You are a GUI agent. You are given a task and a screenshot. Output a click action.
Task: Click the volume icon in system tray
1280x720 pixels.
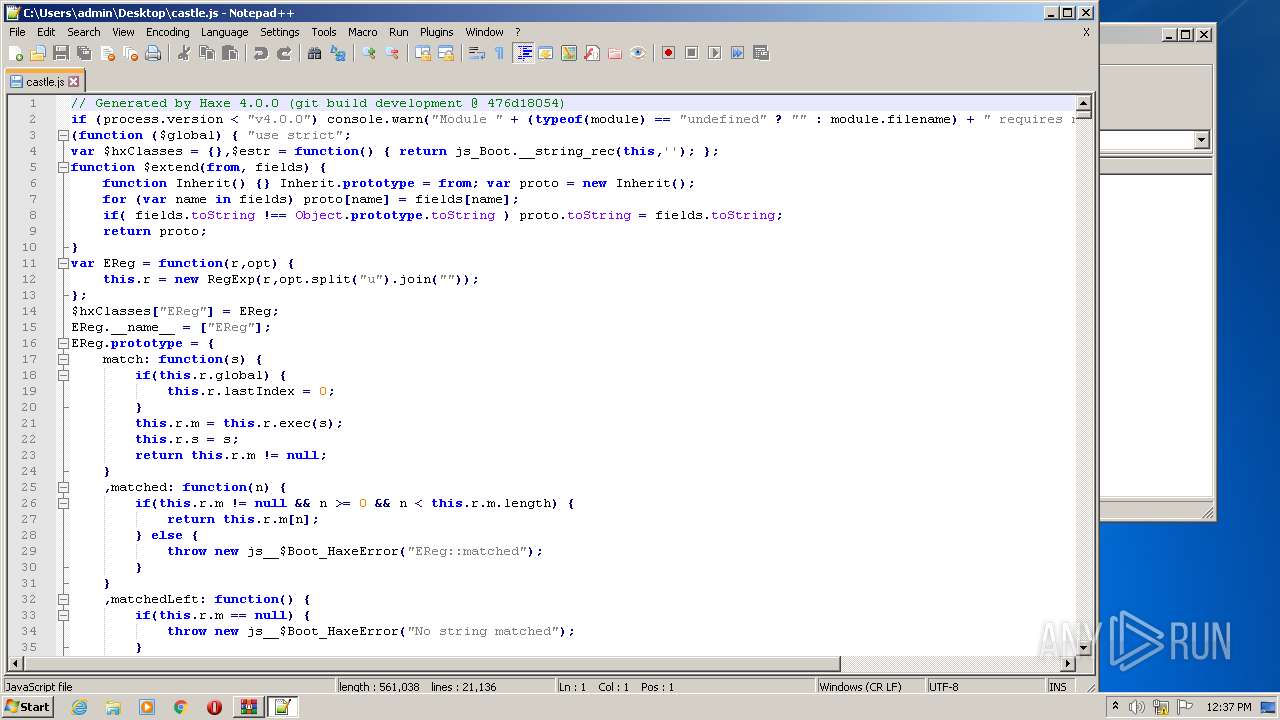point(1137,707)
